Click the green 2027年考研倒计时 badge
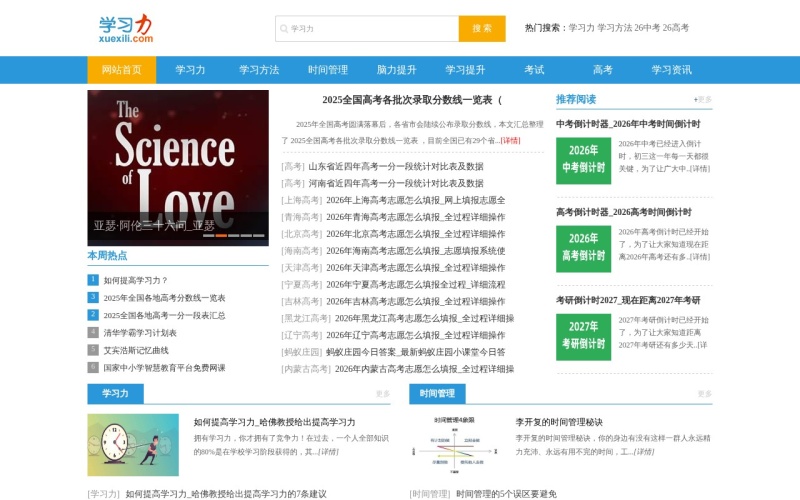The height and width of the screenshot is (500, 800). pyautogui.click(x=583, y=335)
